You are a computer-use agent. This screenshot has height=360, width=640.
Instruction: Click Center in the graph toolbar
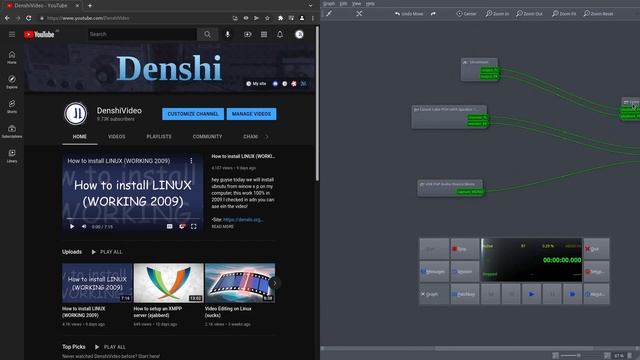click(467, 13)
